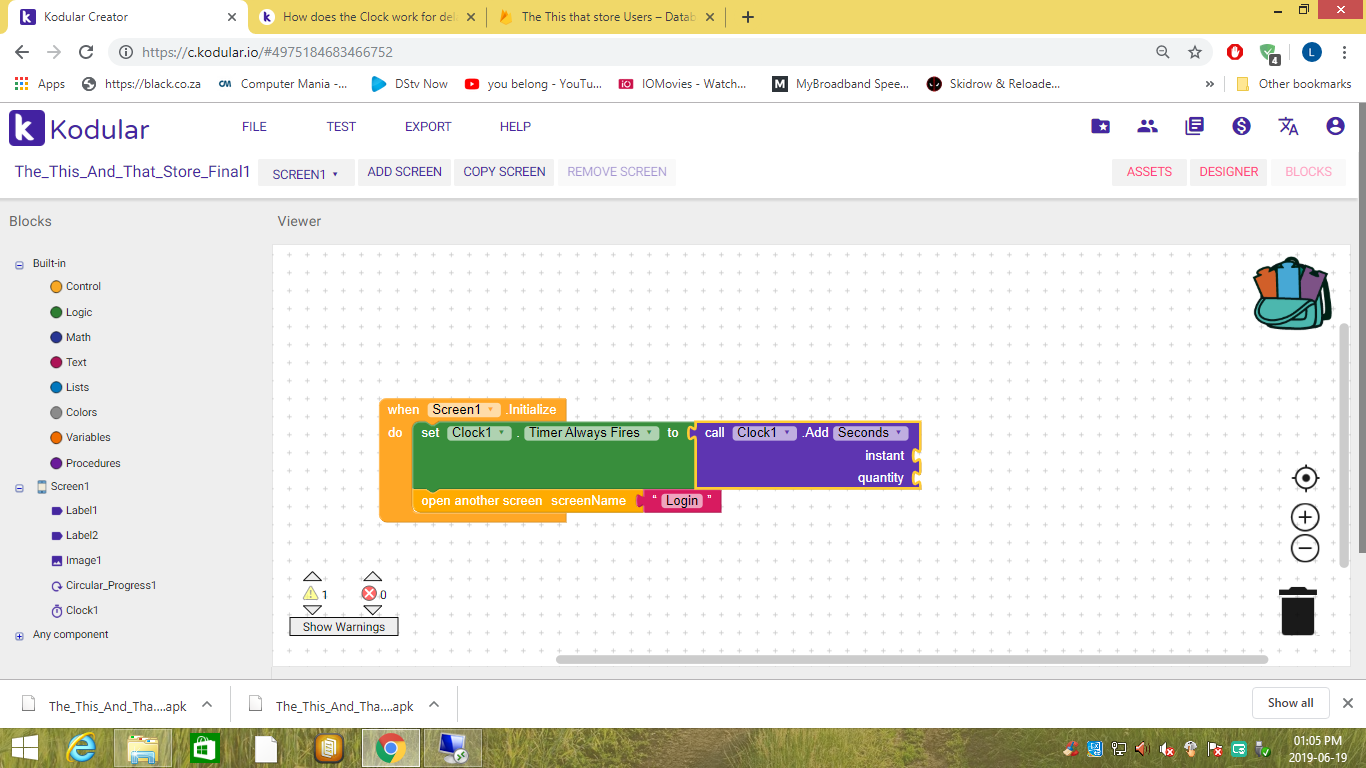Select the Colors block category
Image resolution: width=1366 pixels, height=768 pixels.
point(81,412)
